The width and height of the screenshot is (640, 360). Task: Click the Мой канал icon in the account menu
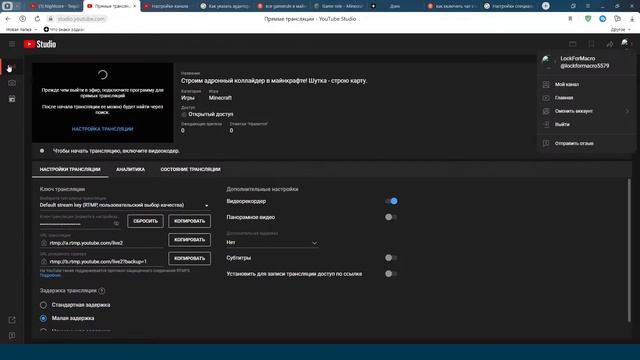pyautogui.click(x=546, y=84)
